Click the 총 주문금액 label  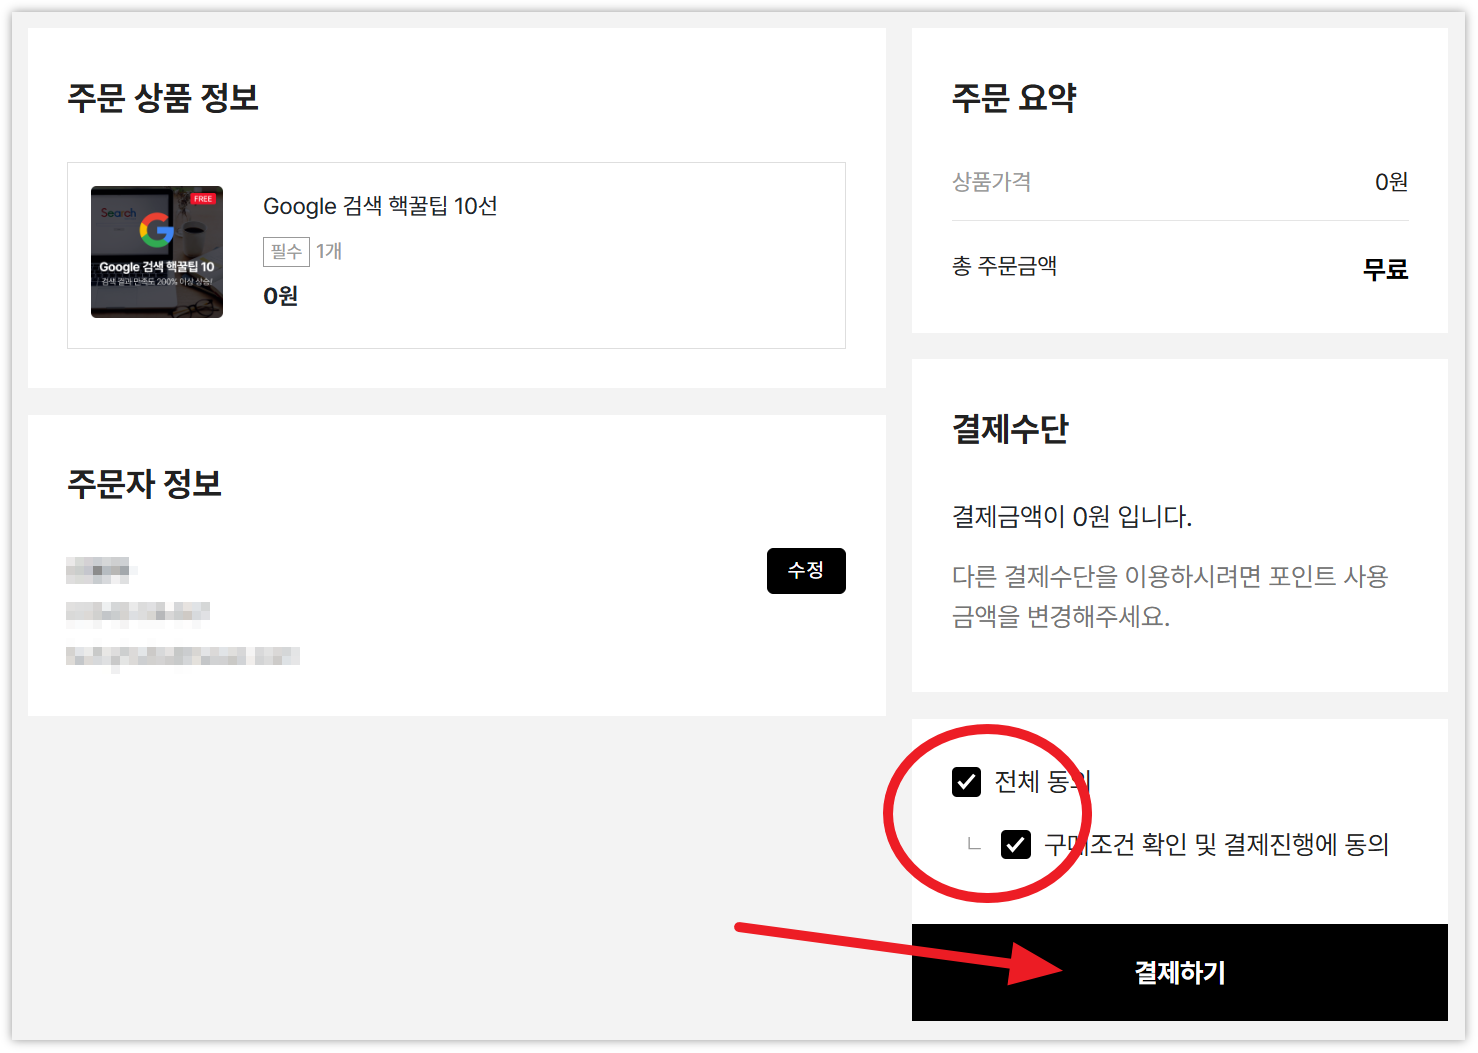[1004, 266]
